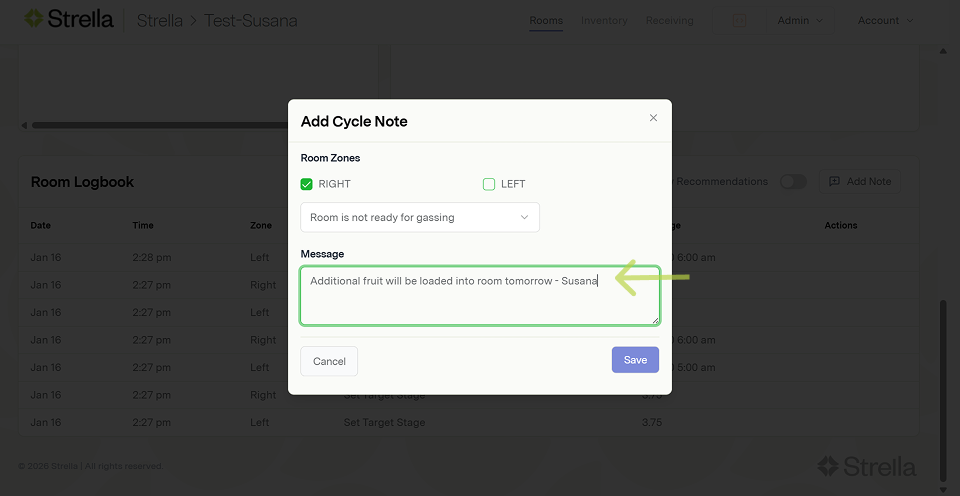The image size is (960, 496).
Task: Click the page scroll up arrow
Action: (x=943, y=50)
